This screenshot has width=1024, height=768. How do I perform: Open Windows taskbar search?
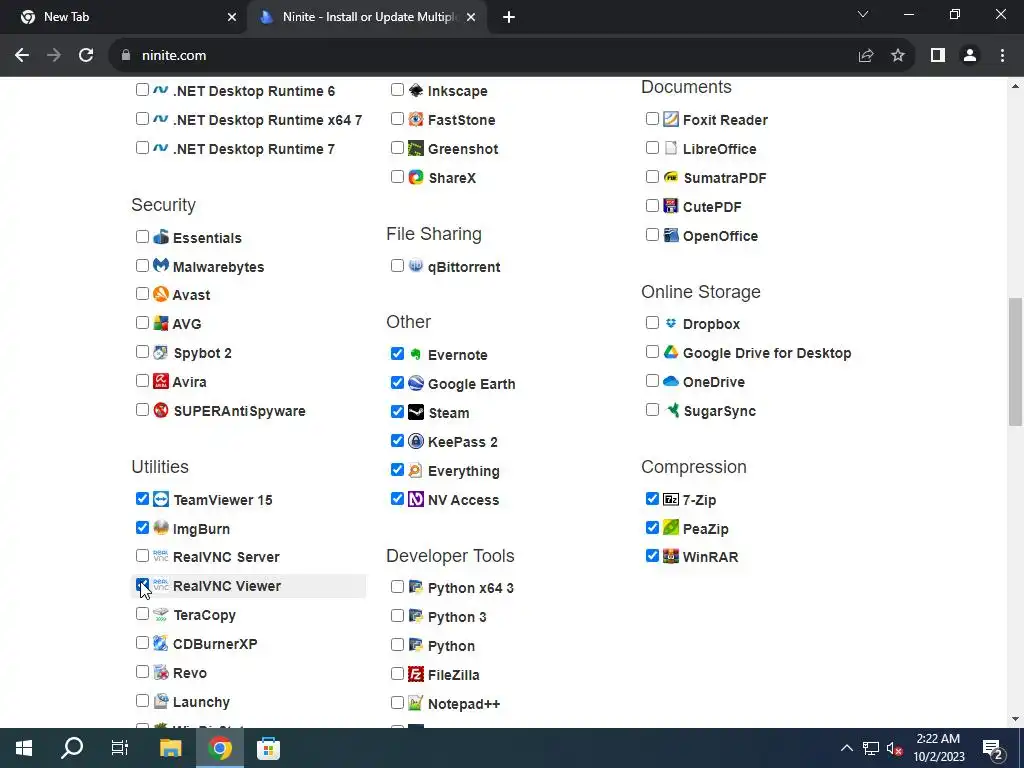(x=72, y=748)
